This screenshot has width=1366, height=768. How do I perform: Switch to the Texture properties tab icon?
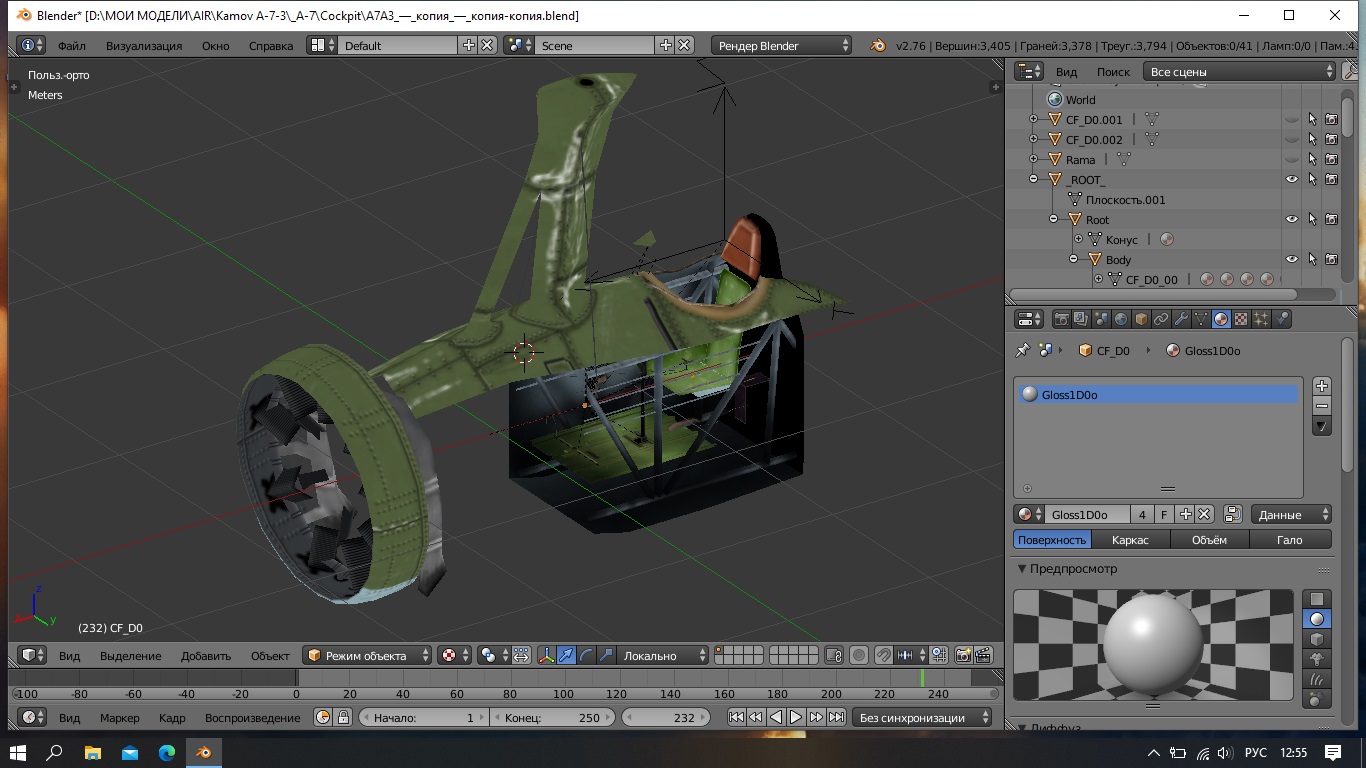tap(1241, 320)
